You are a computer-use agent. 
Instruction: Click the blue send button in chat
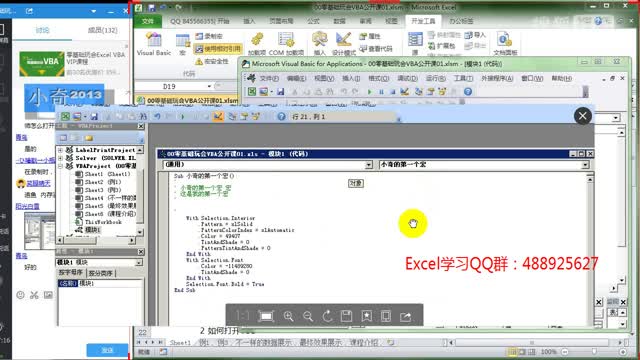coord(107,350)
